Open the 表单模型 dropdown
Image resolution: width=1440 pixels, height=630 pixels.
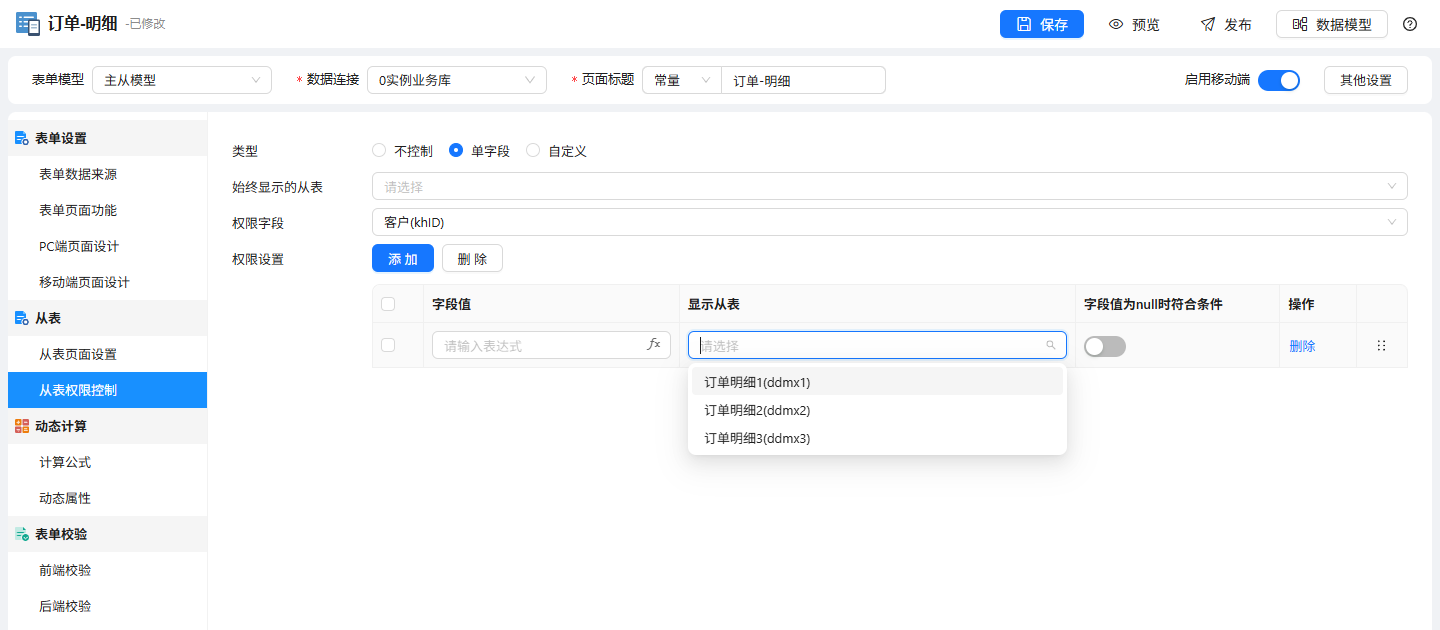point(182,80)
